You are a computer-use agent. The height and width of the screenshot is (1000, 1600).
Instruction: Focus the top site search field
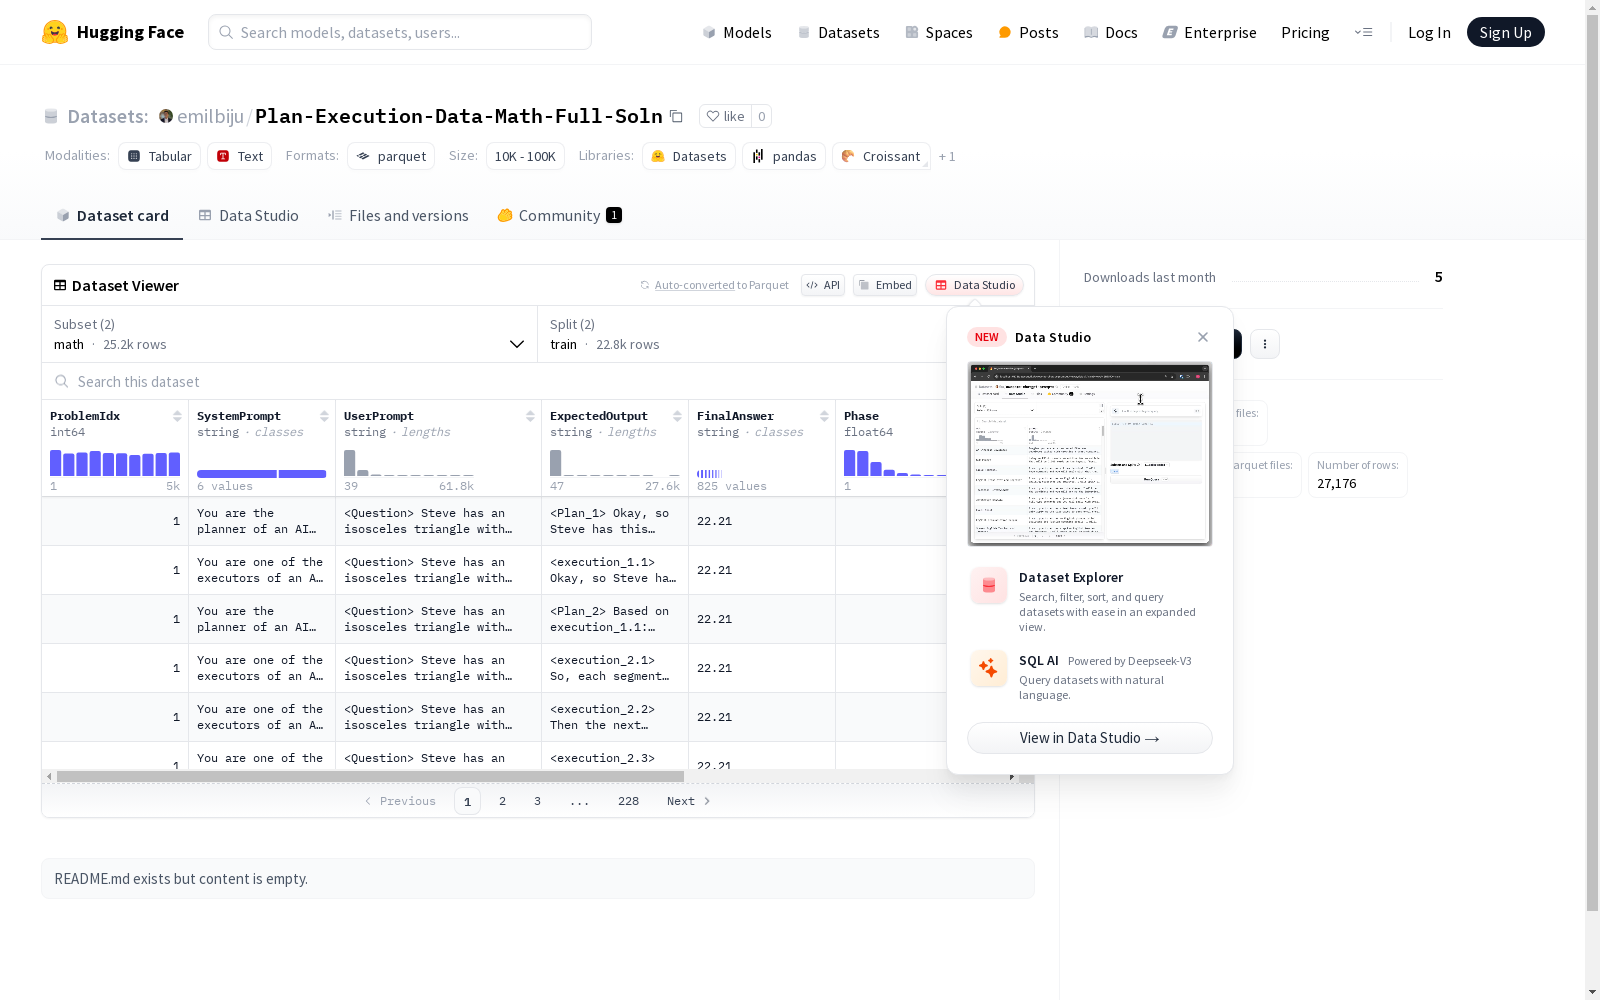coord(400,32)
